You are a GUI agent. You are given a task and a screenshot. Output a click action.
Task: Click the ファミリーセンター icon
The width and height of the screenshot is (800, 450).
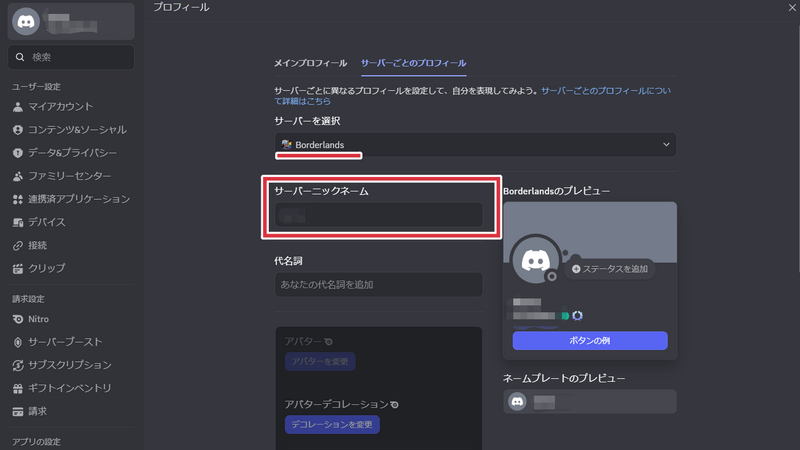tap(18, 176)
